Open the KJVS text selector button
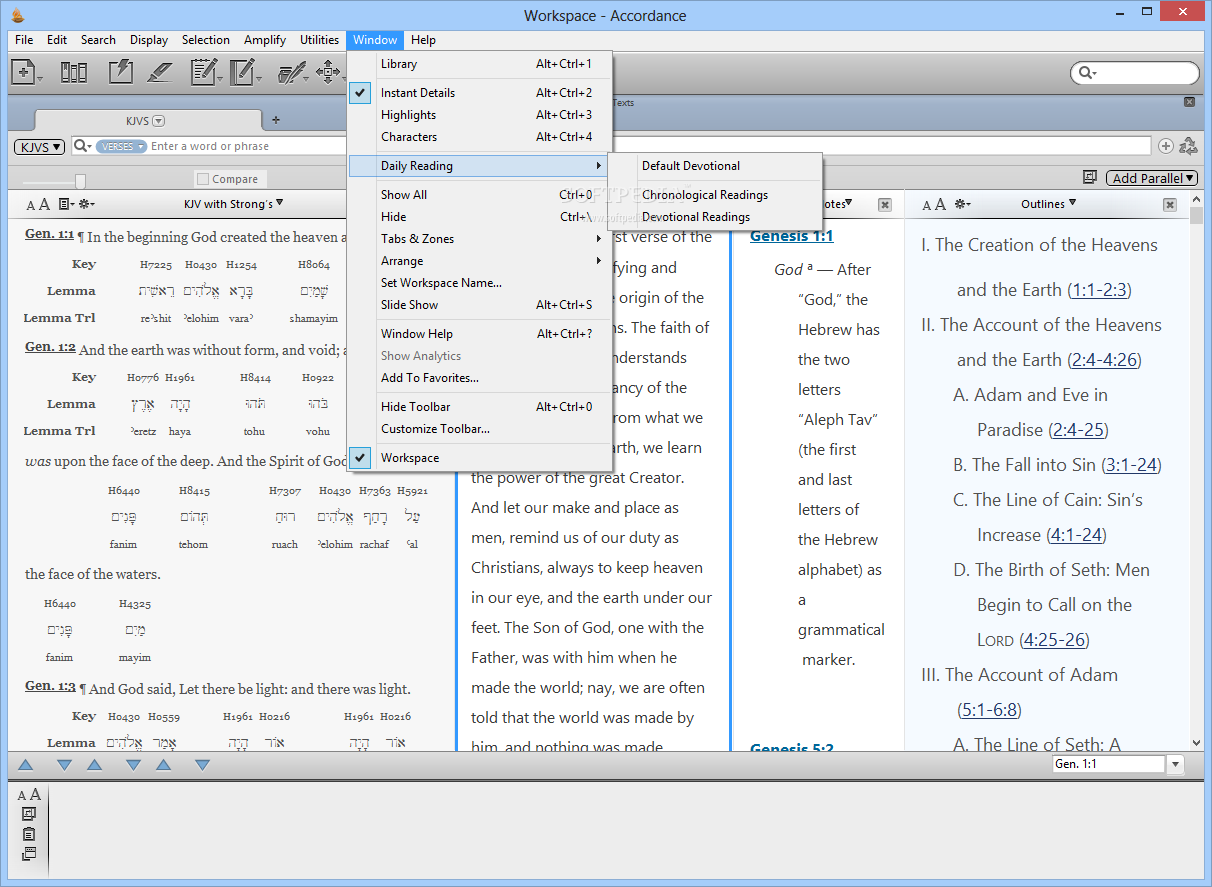This screenshot has width=1212, height=887. [39, 146]
